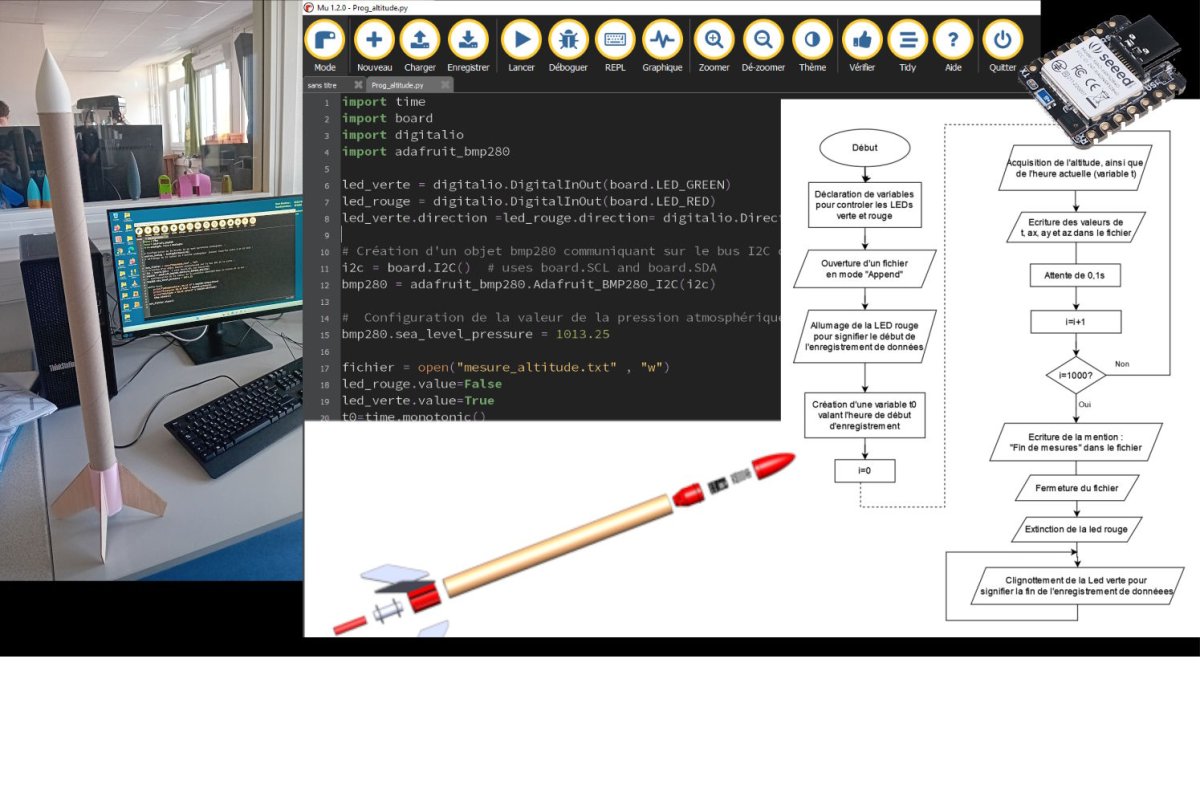This screenshot has height=793, width=1200.
Task: Toggle the editor Thème
Action: [x=812, y=41]
